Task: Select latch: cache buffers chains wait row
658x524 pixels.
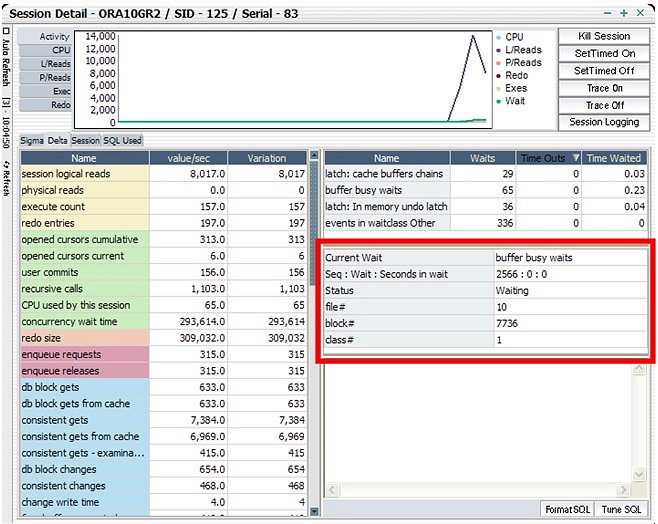Action: [486, 174]
